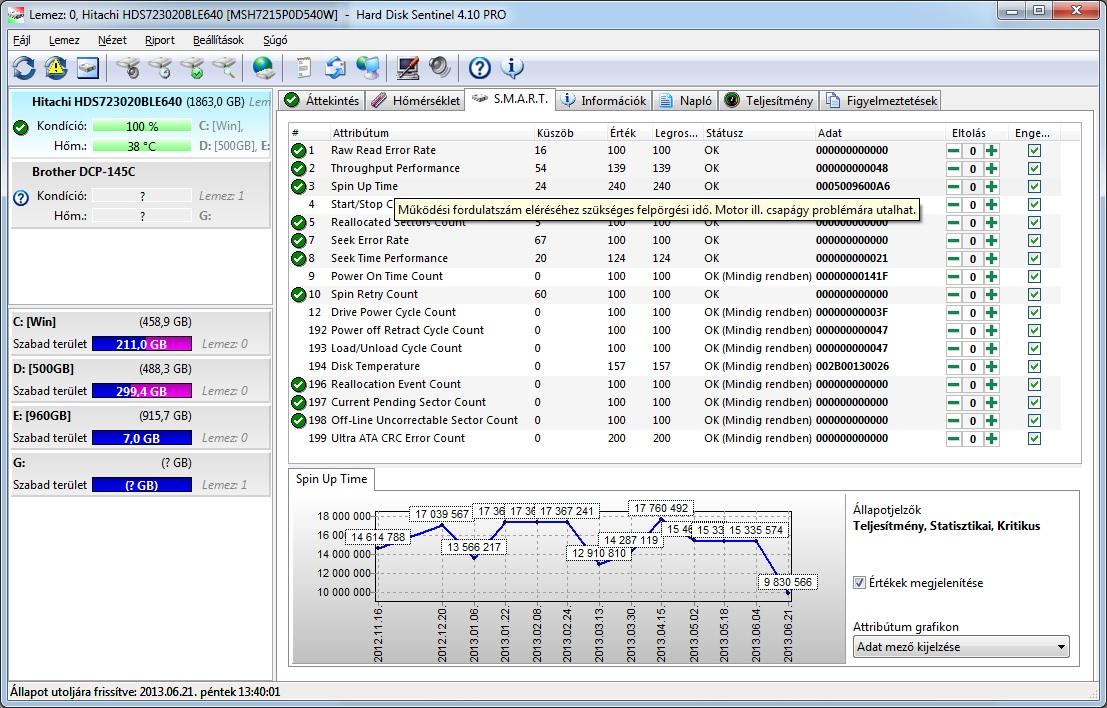
Task: Toggle enable checkbox for Spin Up Time
Action: click(x=1034, y=186)
